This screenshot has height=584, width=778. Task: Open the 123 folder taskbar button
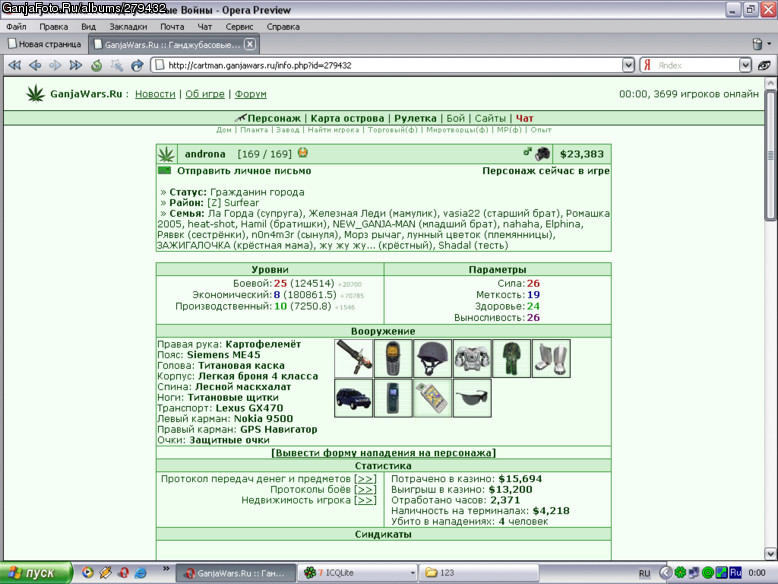click(x=479, y=573)
